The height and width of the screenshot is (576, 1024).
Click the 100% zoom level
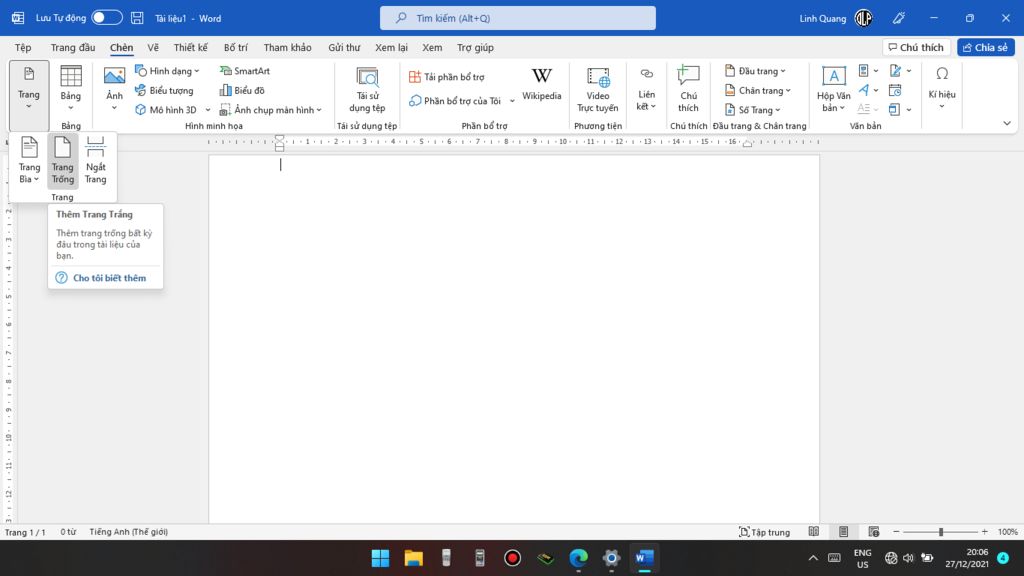tap(1008, 532)
